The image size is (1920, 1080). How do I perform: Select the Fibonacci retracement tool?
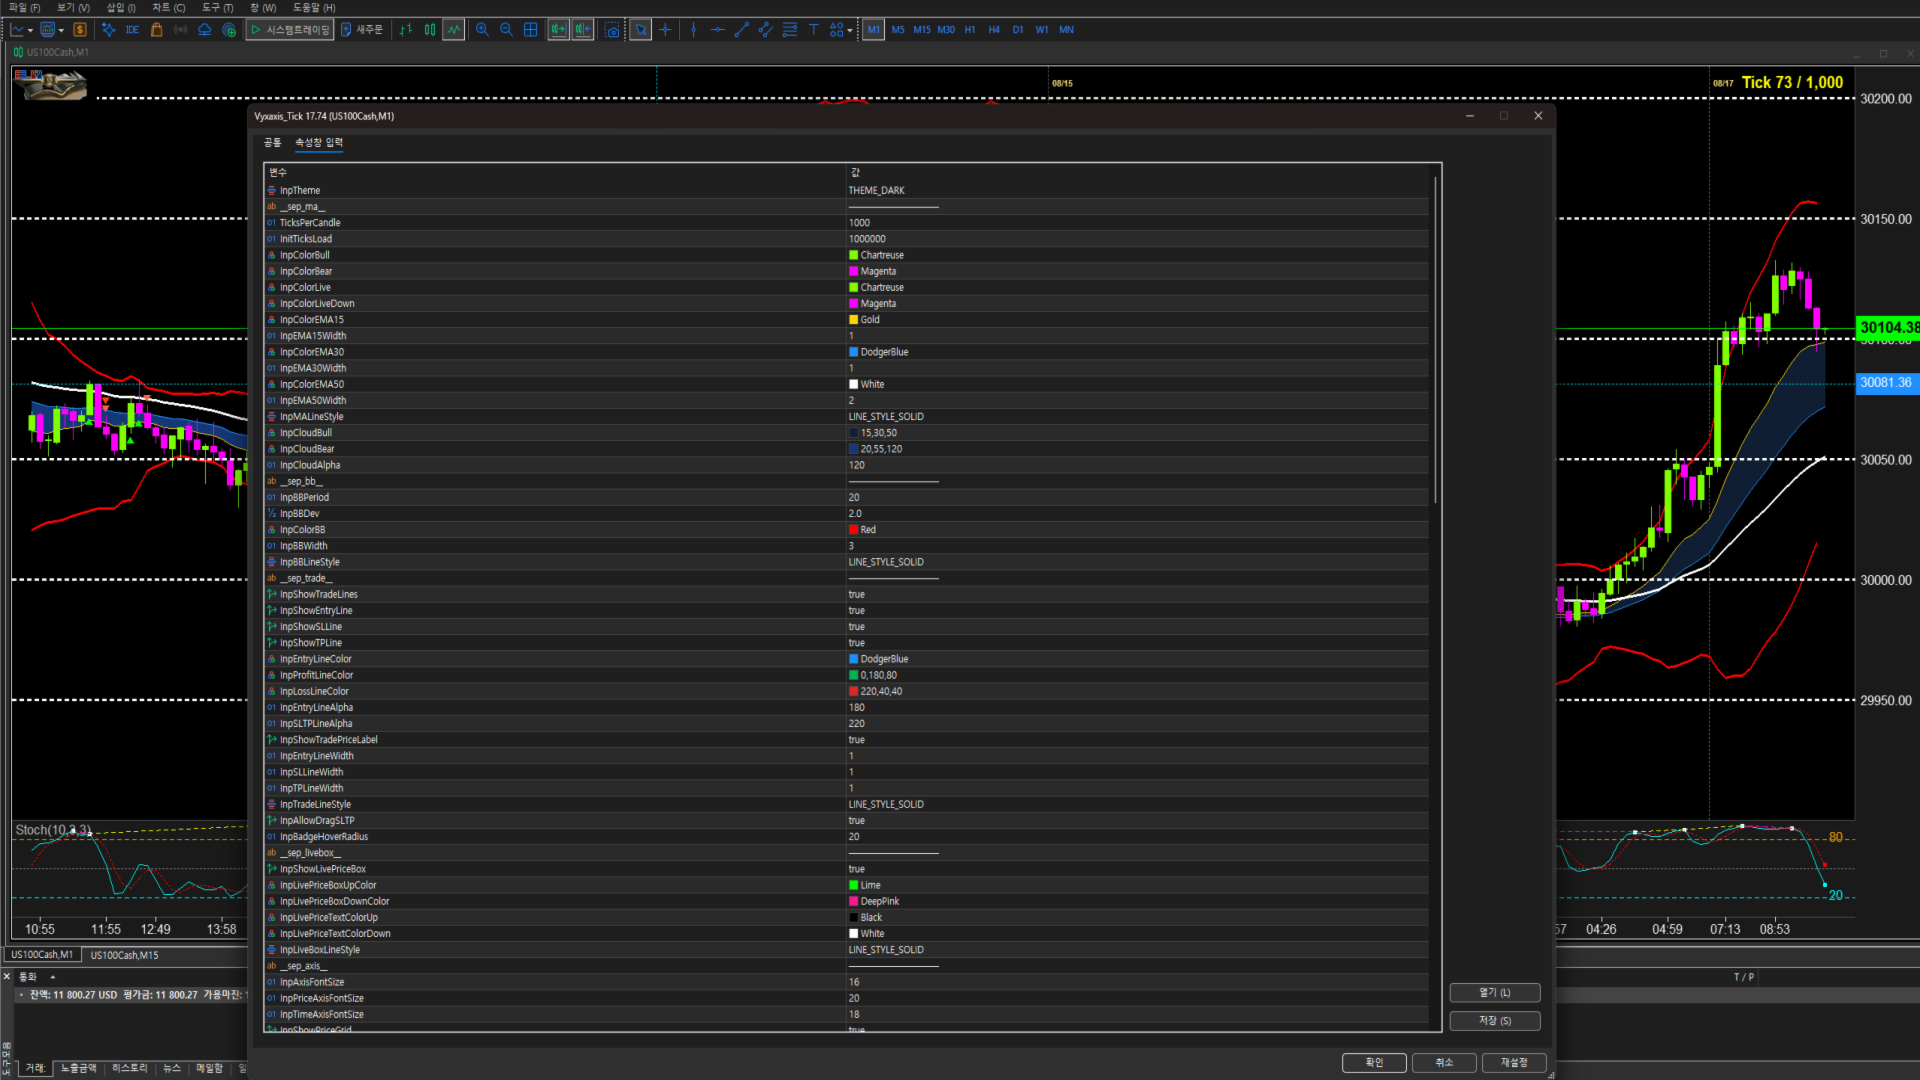coord(789,30)
